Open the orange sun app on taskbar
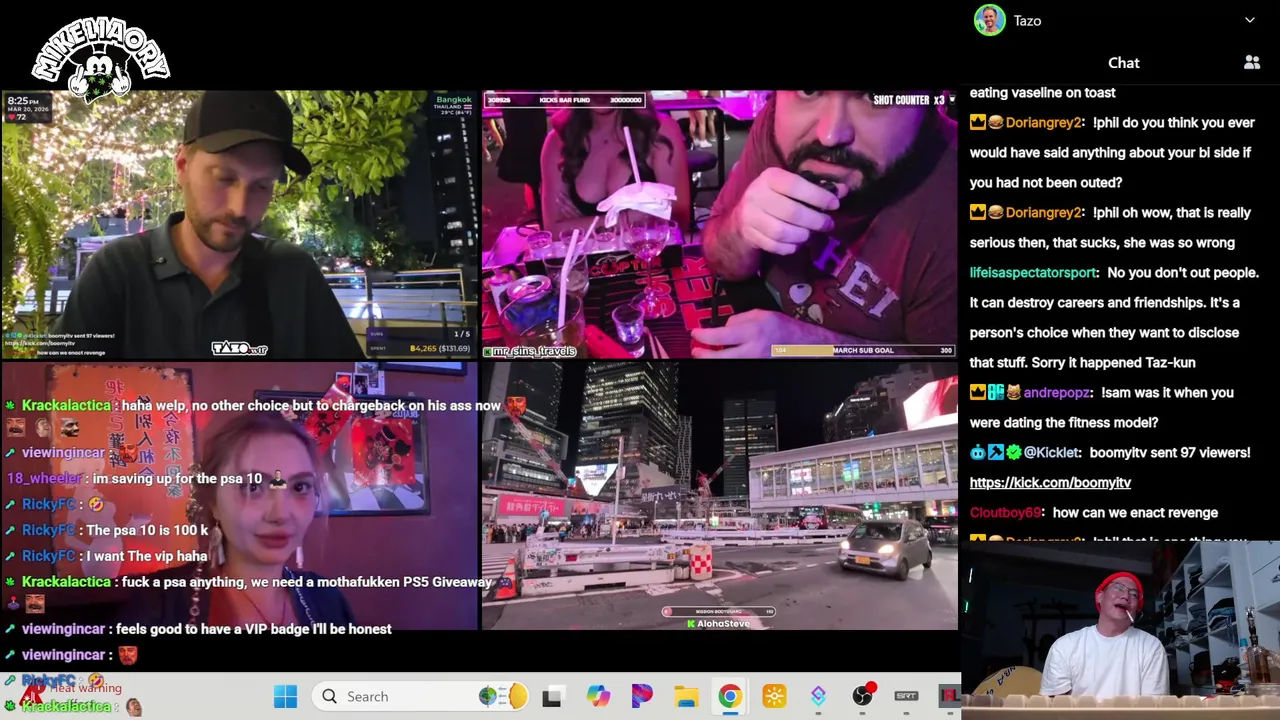The height and width of the screenshot is (720, 1280). point(774,696)
